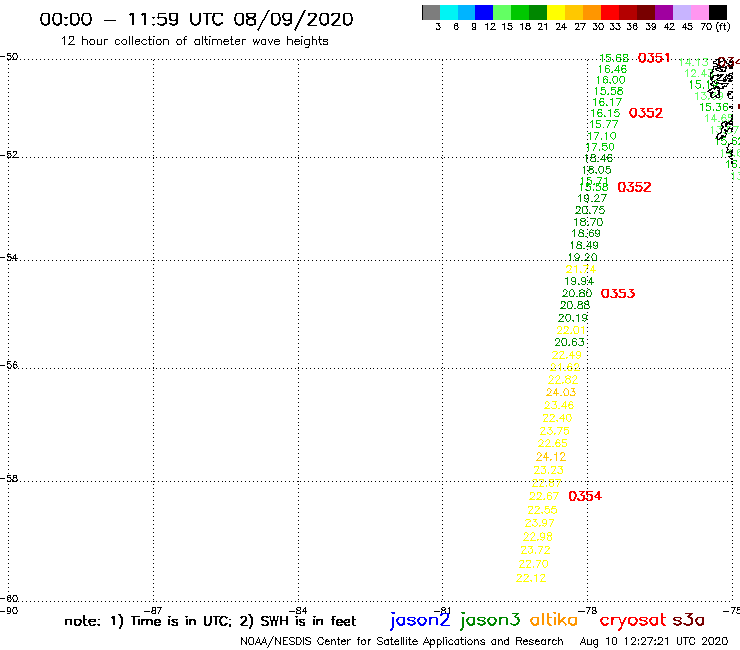The width and height of the screenshot is (740, 650).
Task: Click the title date 08/09/2020
Action: click(x=294, y=20)
